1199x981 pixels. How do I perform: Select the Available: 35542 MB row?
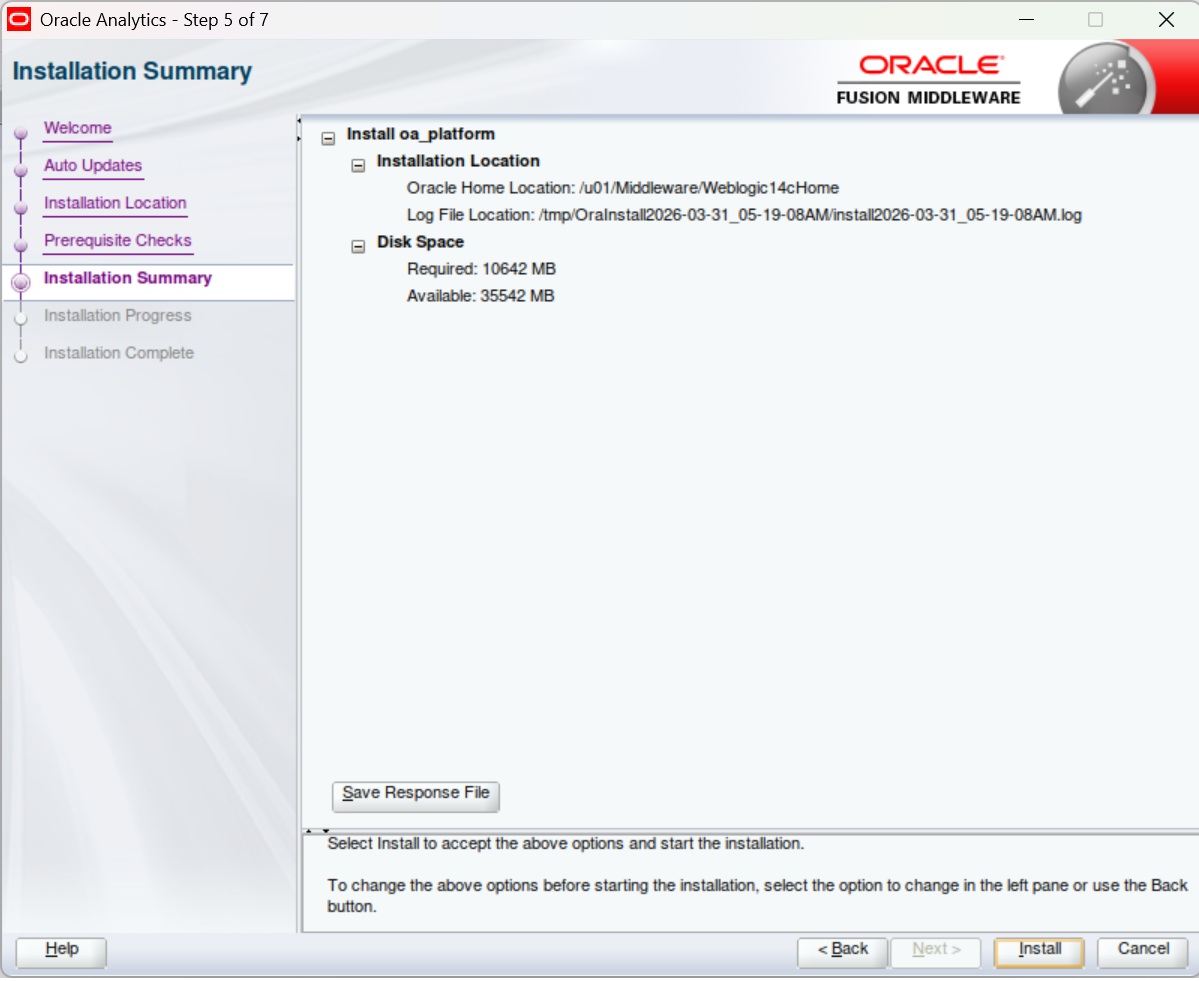(x=480, y=296)
